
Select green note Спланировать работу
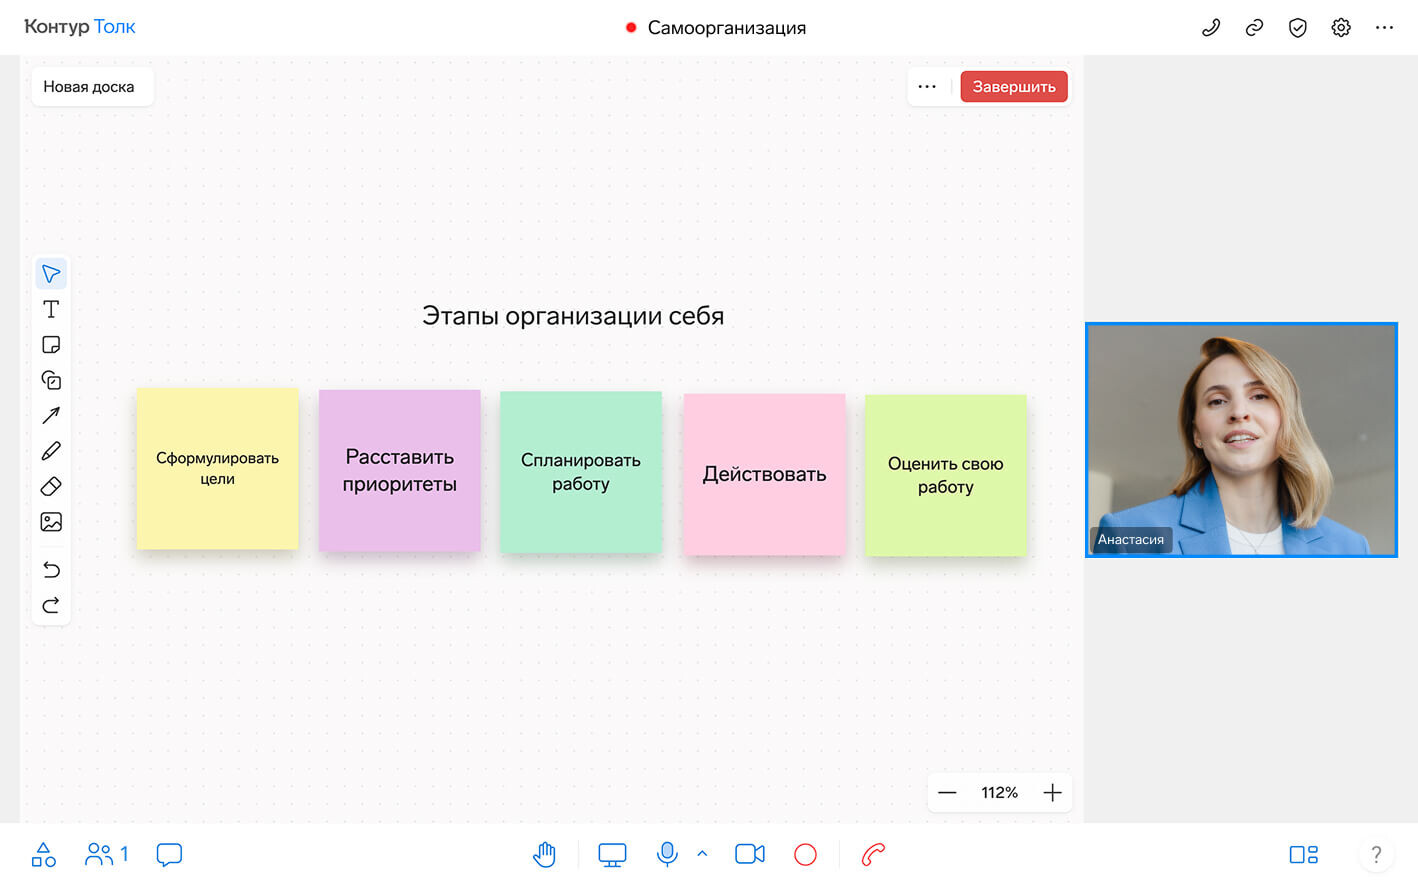[x=581, y=472]
